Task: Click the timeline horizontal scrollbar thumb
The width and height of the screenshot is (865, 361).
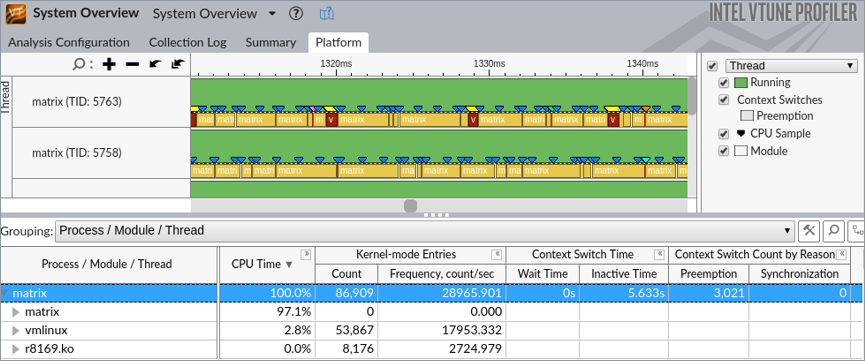Action: click(x=410, y=206)
